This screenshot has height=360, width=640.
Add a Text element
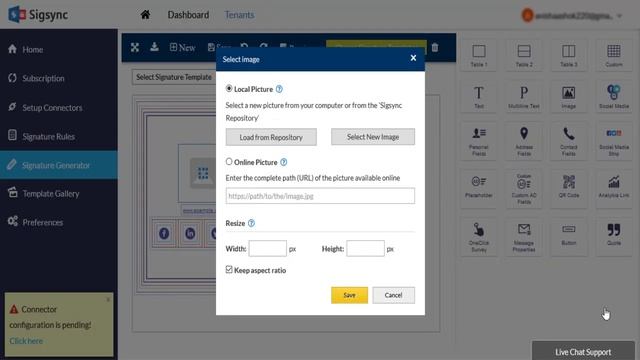pos(479,97)
